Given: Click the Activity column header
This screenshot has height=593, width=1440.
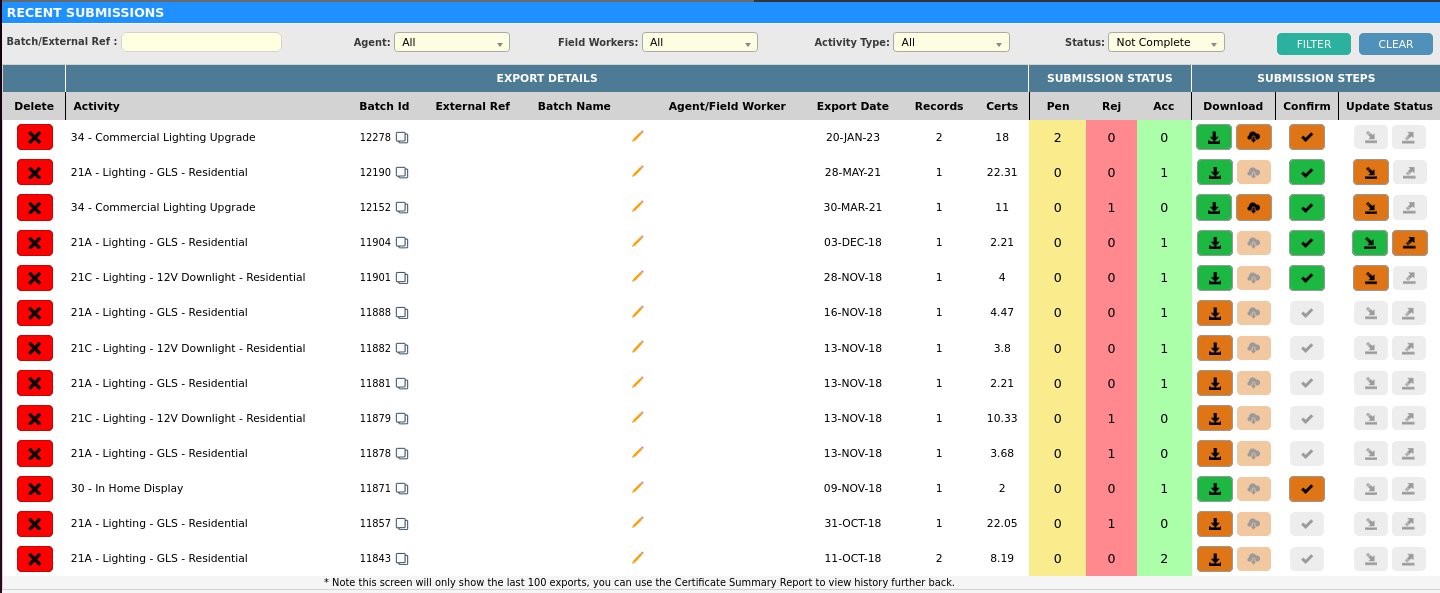Looking at the screenshot, I should pyautogui.click(x=96, y=106).
